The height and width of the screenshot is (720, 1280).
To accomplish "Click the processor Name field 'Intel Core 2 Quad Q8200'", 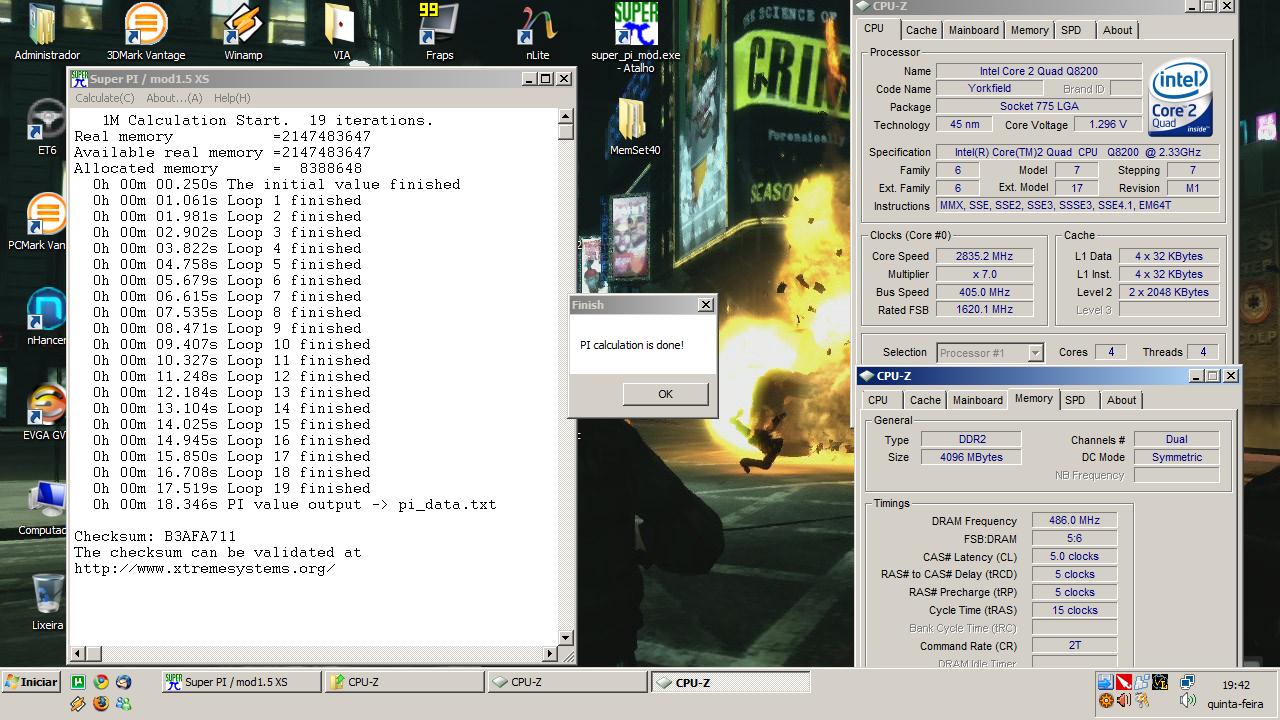I will coord(1038,71).
